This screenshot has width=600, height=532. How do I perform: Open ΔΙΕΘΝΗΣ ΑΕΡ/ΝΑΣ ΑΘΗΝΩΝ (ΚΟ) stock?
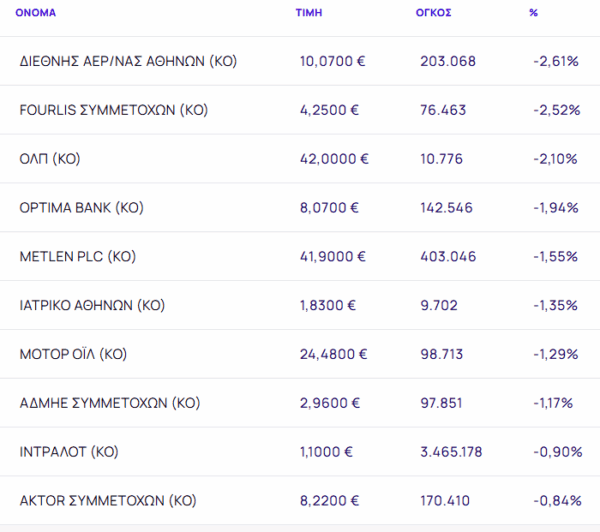[128, 62]
